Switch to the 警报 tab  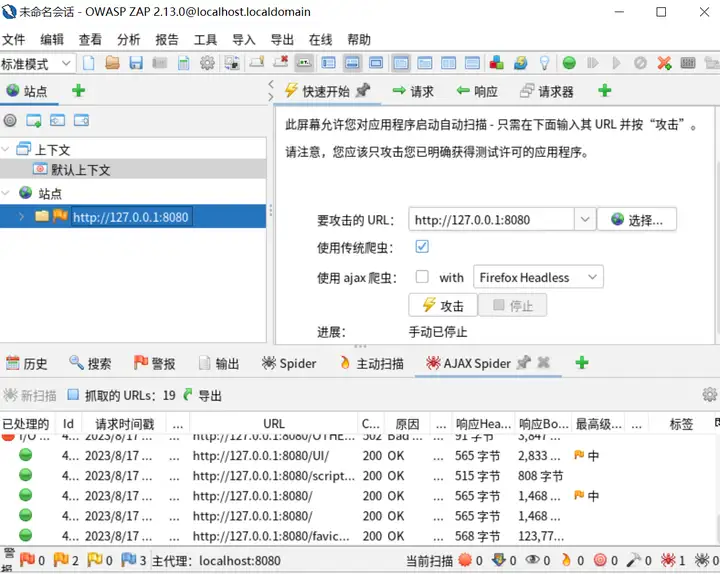coord(154,363)
